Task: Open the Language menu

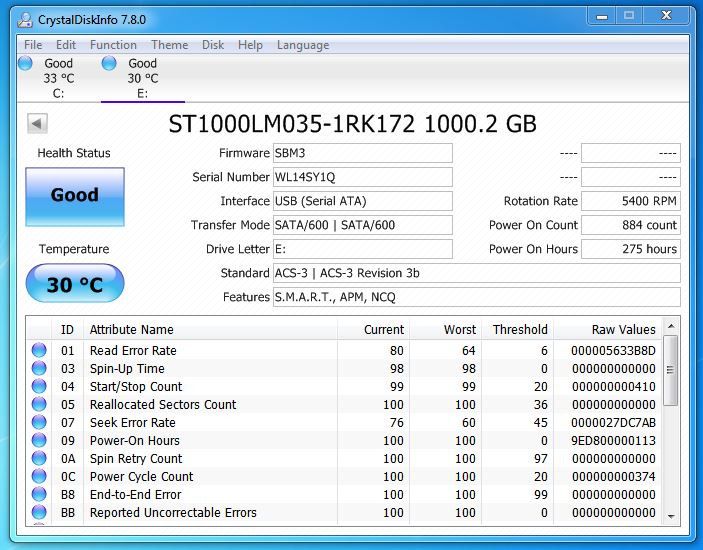Action: point(303,45)
